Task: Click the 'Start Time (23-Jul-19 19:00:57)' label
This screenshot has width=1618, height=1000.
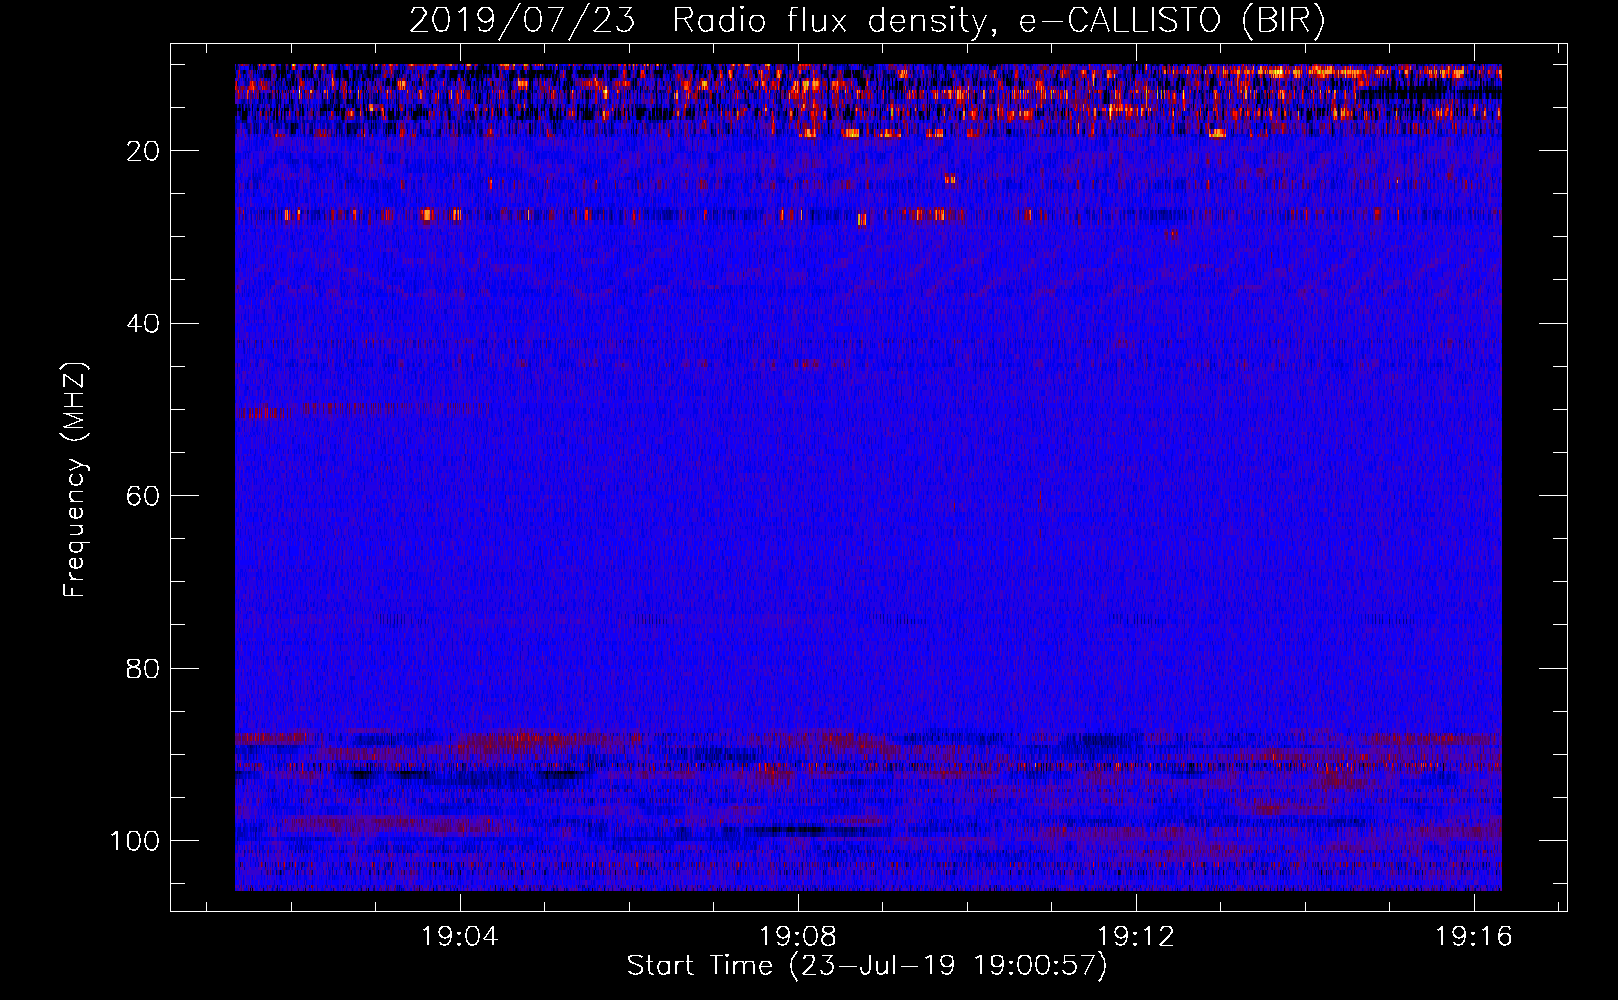Action: (867, 966)
